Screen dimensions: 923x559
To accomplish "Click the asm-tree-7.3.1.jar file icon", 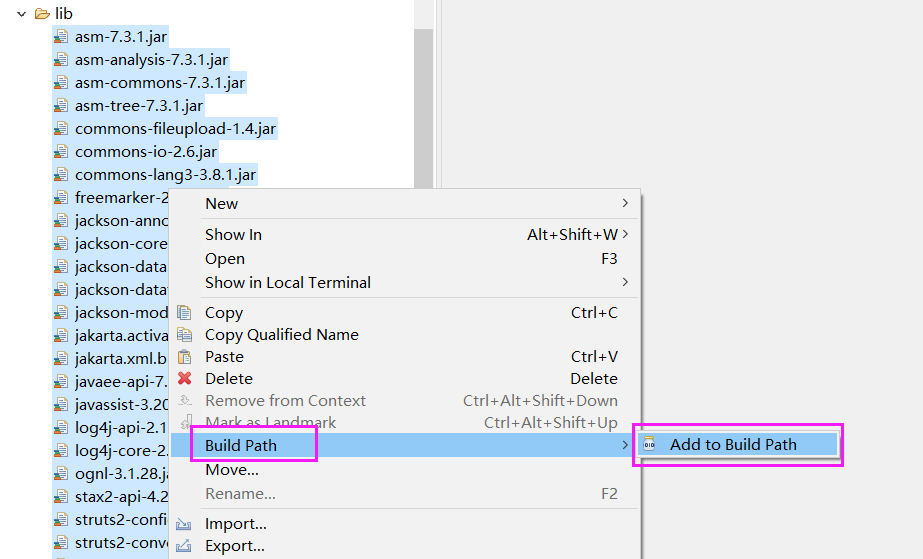I will pos(61,106).
